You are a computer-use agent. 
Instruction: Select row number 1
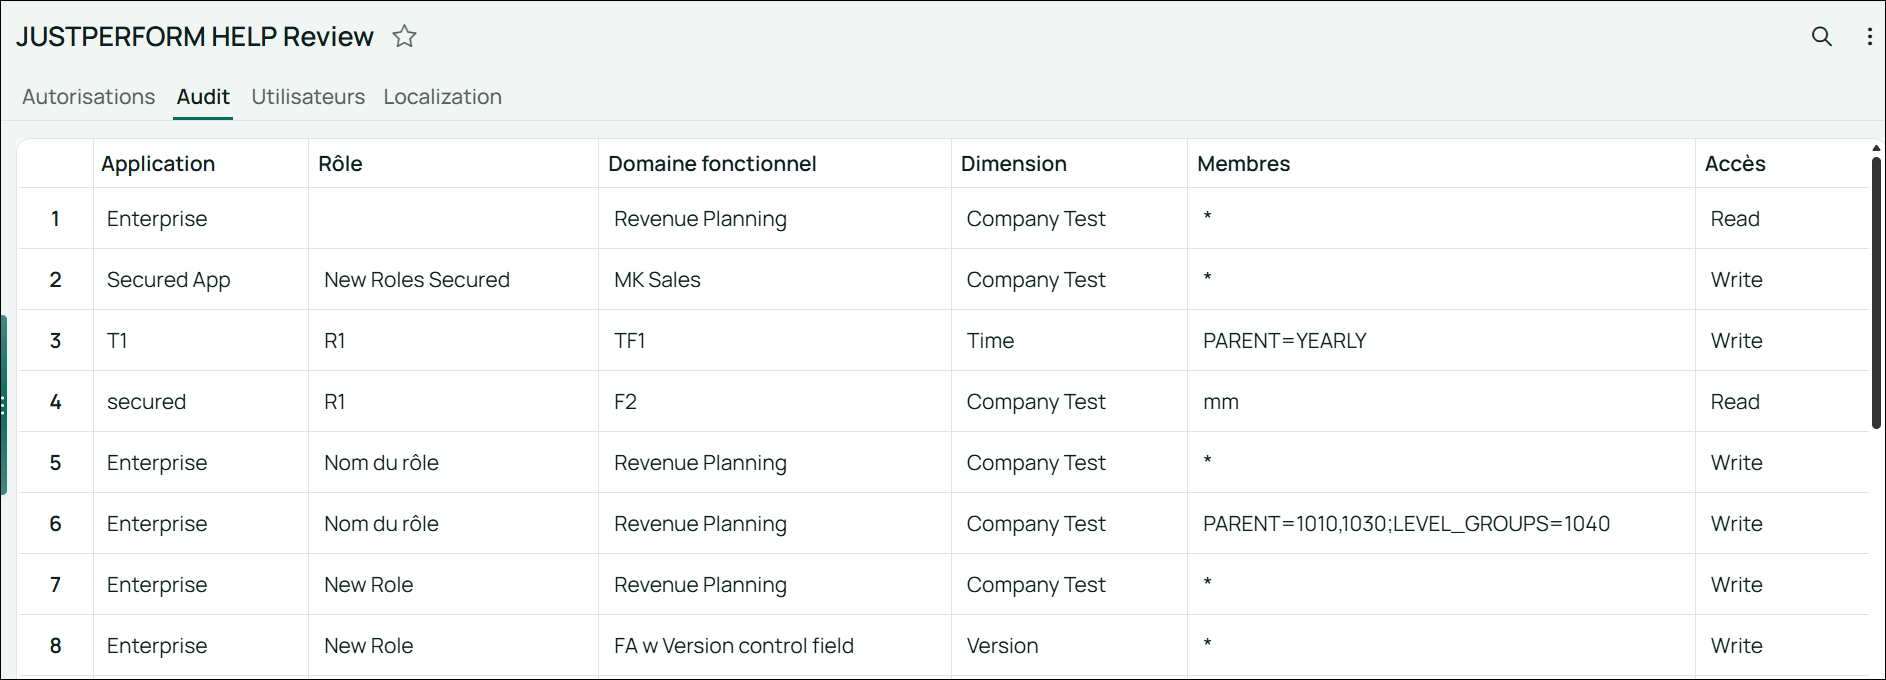click(x=55, y=219)
